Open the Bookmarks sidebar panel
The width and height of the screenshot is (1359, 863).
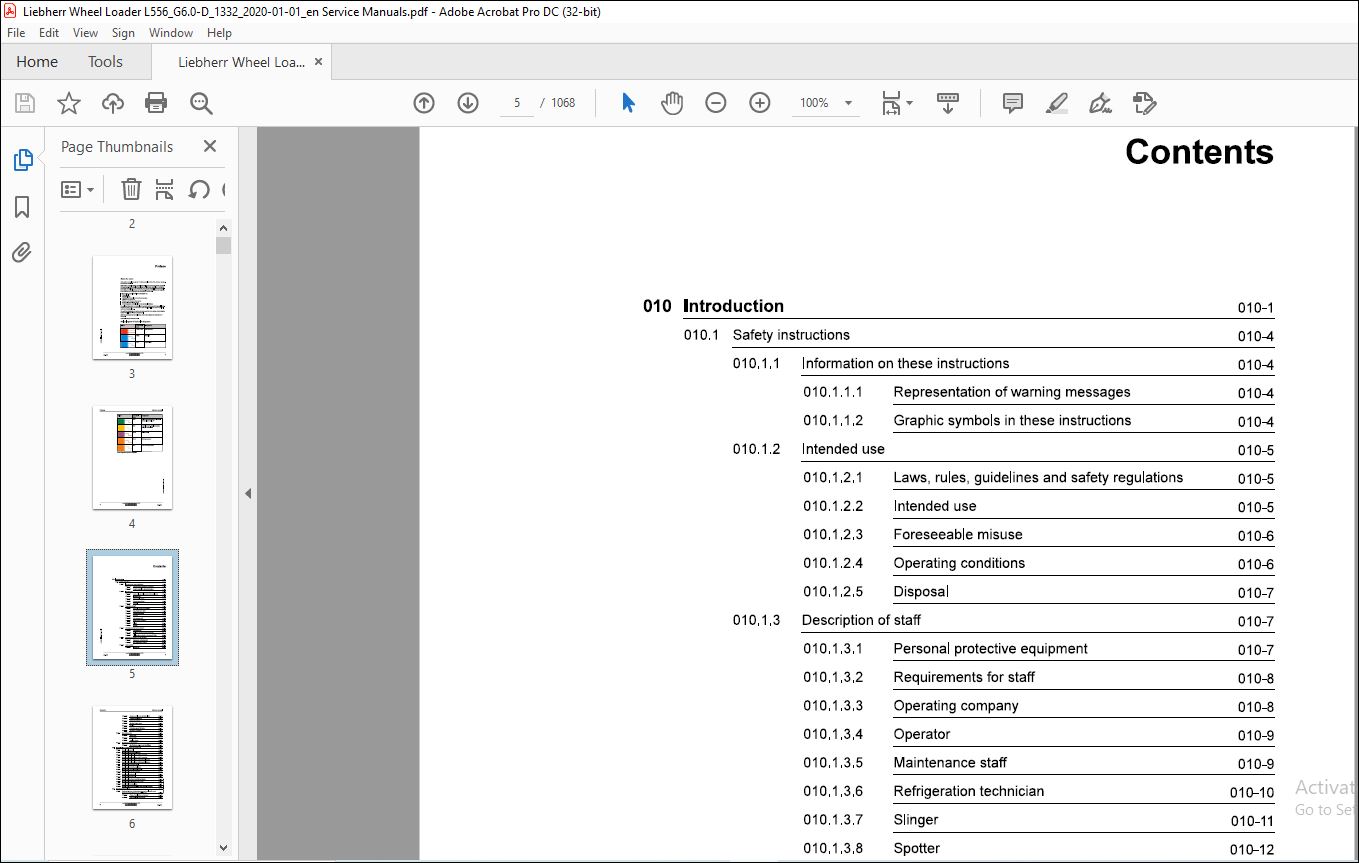pos(22,207)
